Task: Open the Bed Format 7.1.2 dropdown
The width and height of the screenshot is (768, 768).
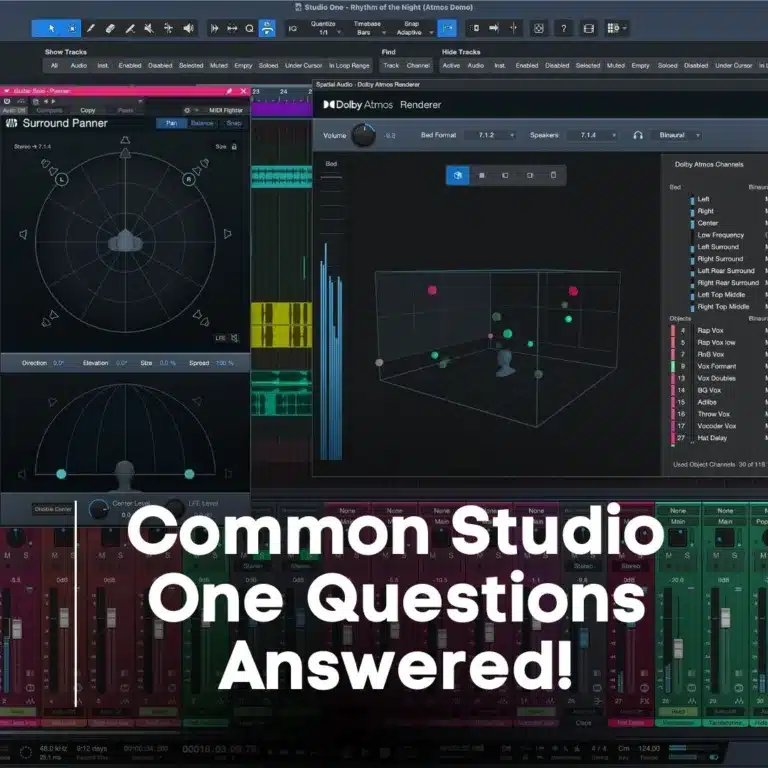Action: (490, 135)
